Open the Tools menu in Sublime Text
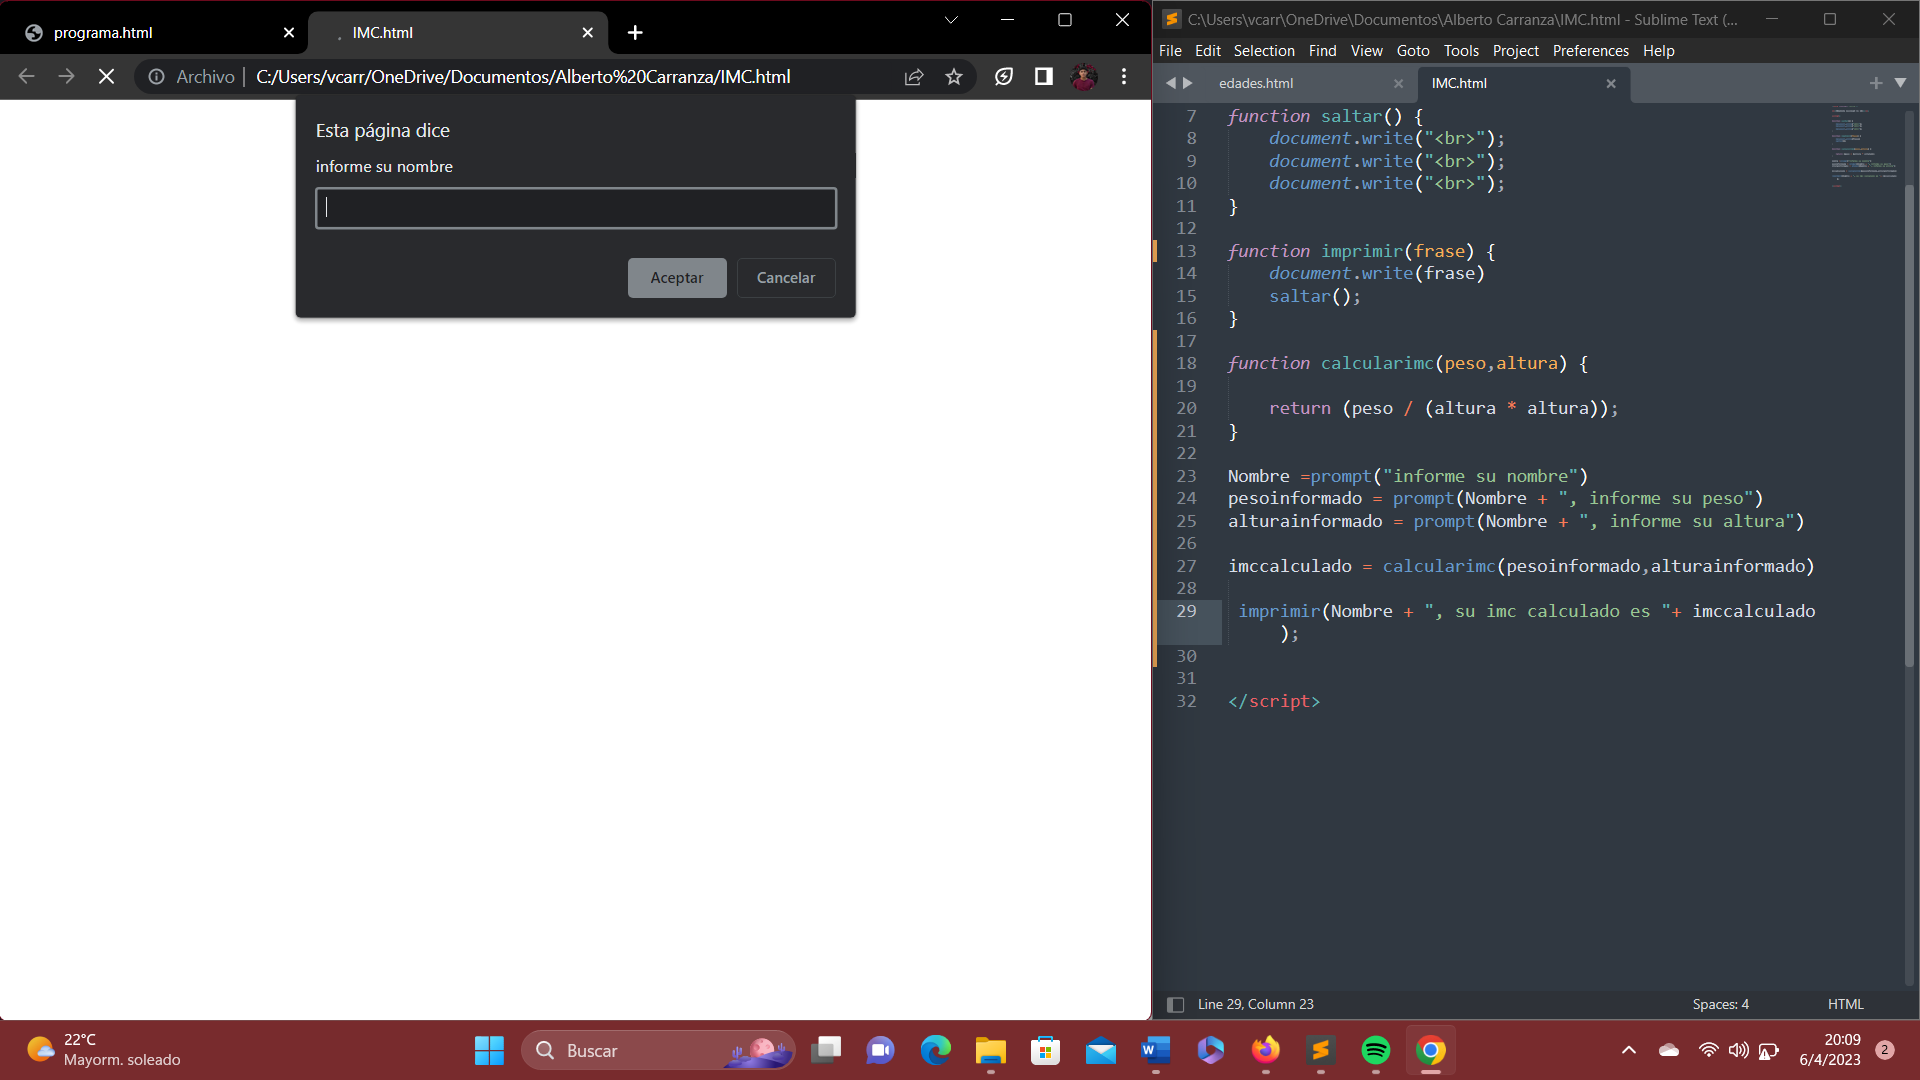Screen dimensions: 1920x1080 pos(1461,51)
